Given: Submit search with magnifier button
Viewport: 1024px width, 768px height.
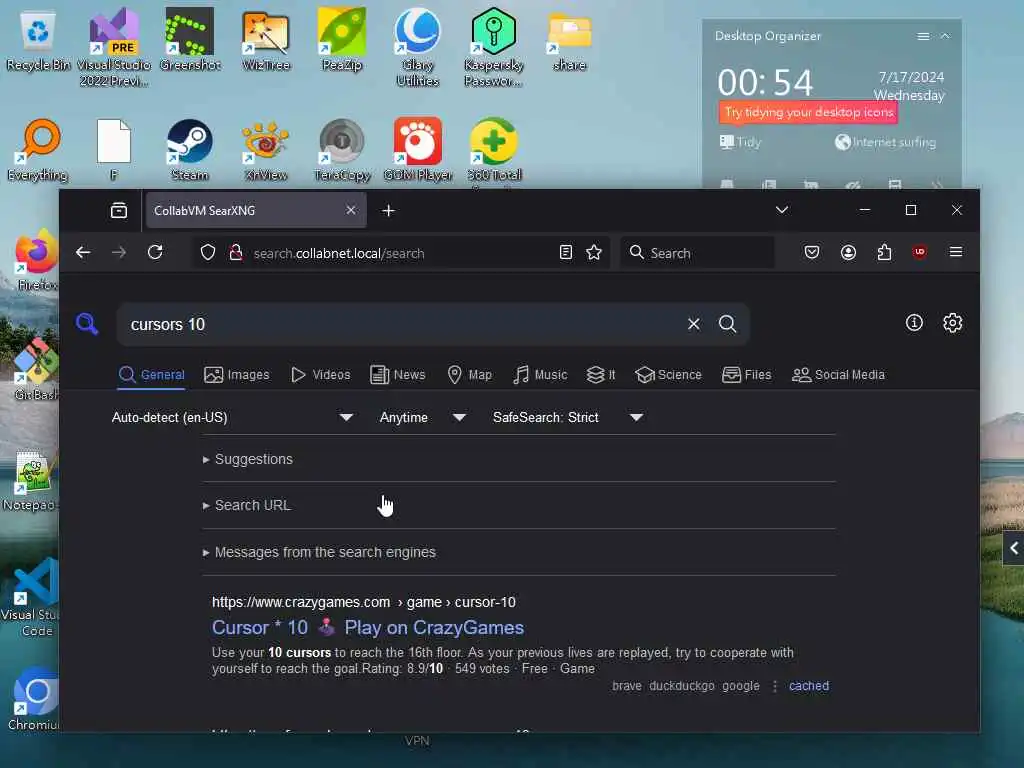Looking at the screenshot, I should click(728, 324).
